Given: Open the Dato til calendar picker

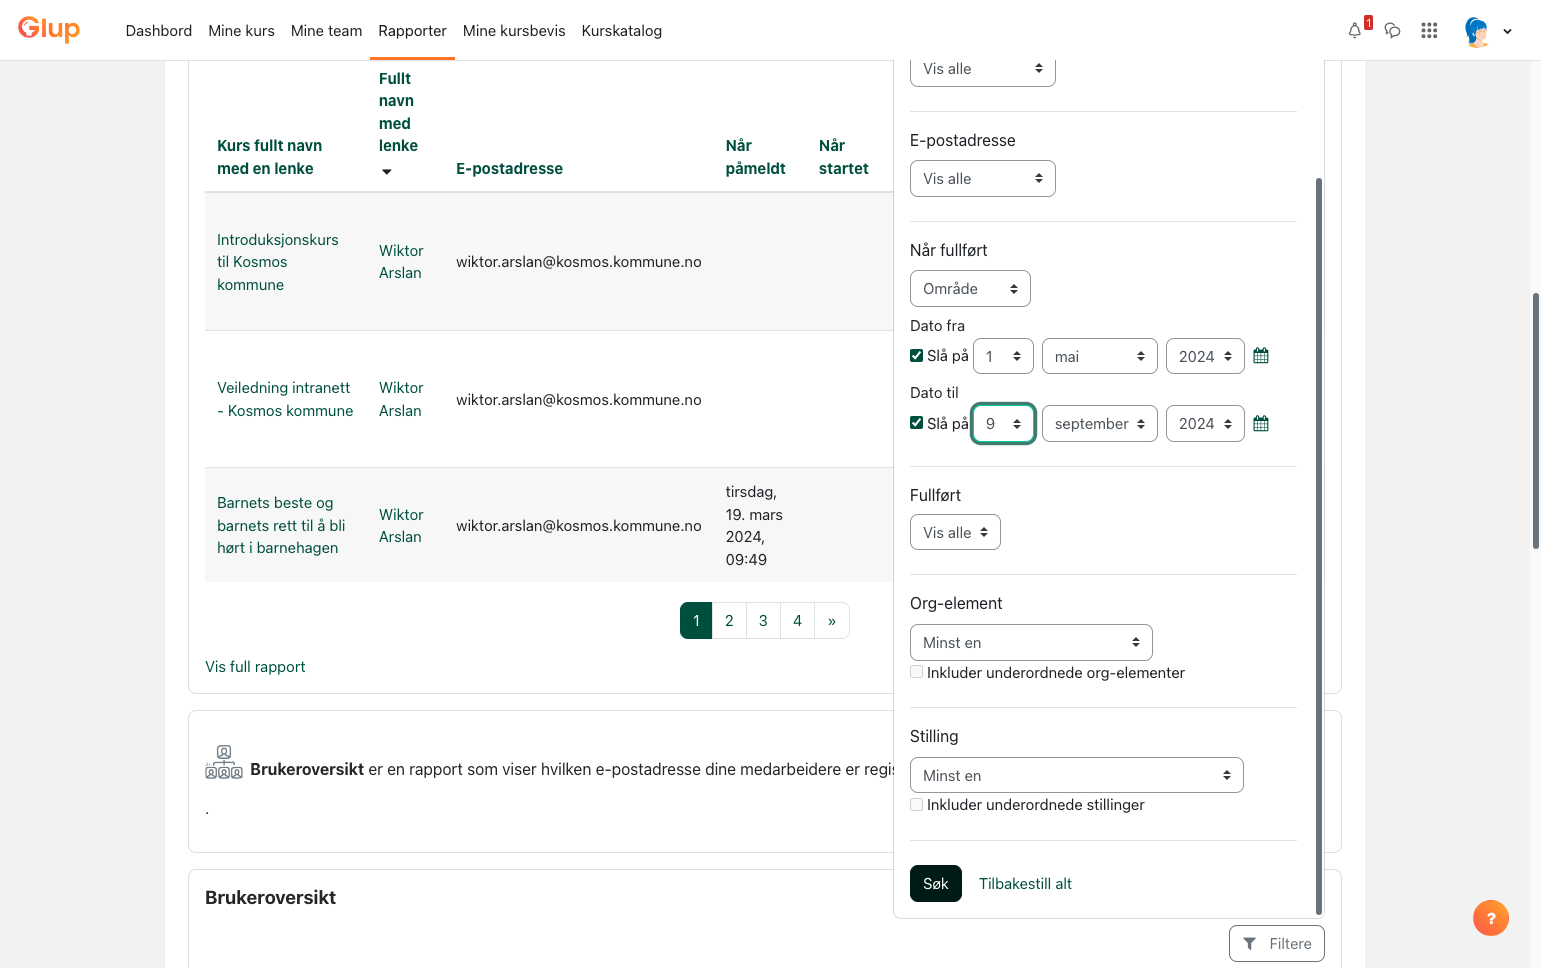Looking at the screenshot, I should coord(1261,424).
